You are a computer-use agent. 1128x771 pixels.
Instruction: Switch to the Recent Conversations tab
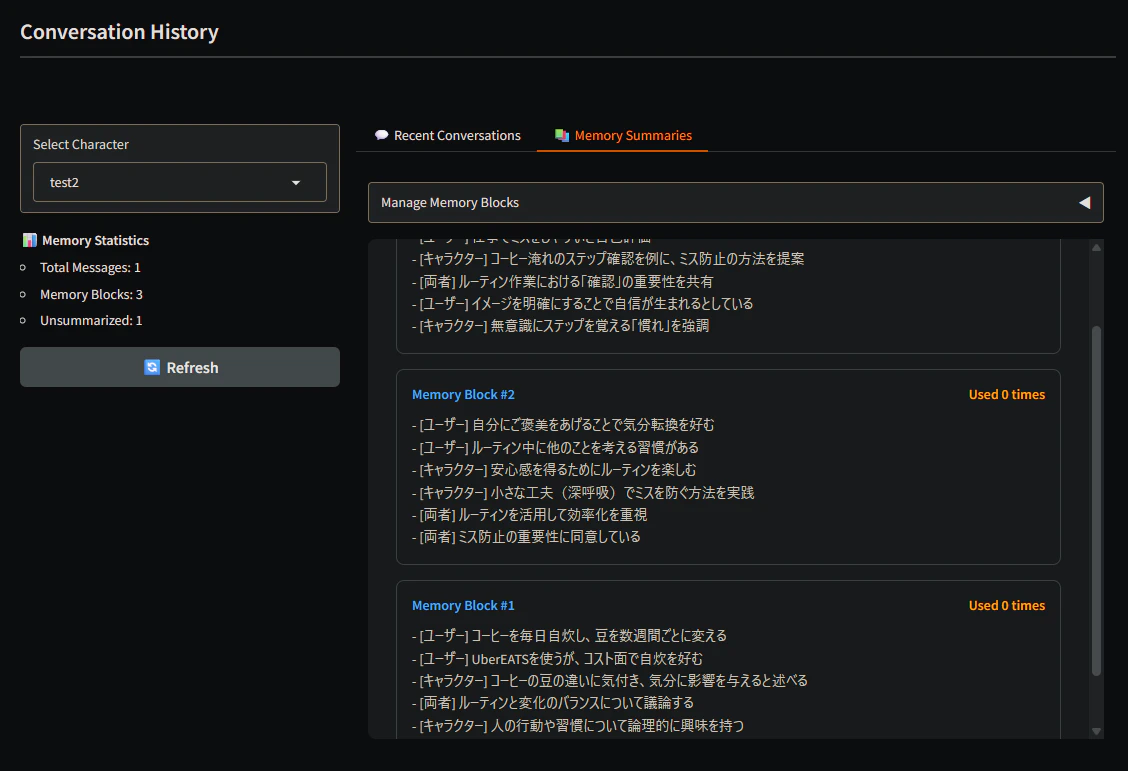click(447, 135)
